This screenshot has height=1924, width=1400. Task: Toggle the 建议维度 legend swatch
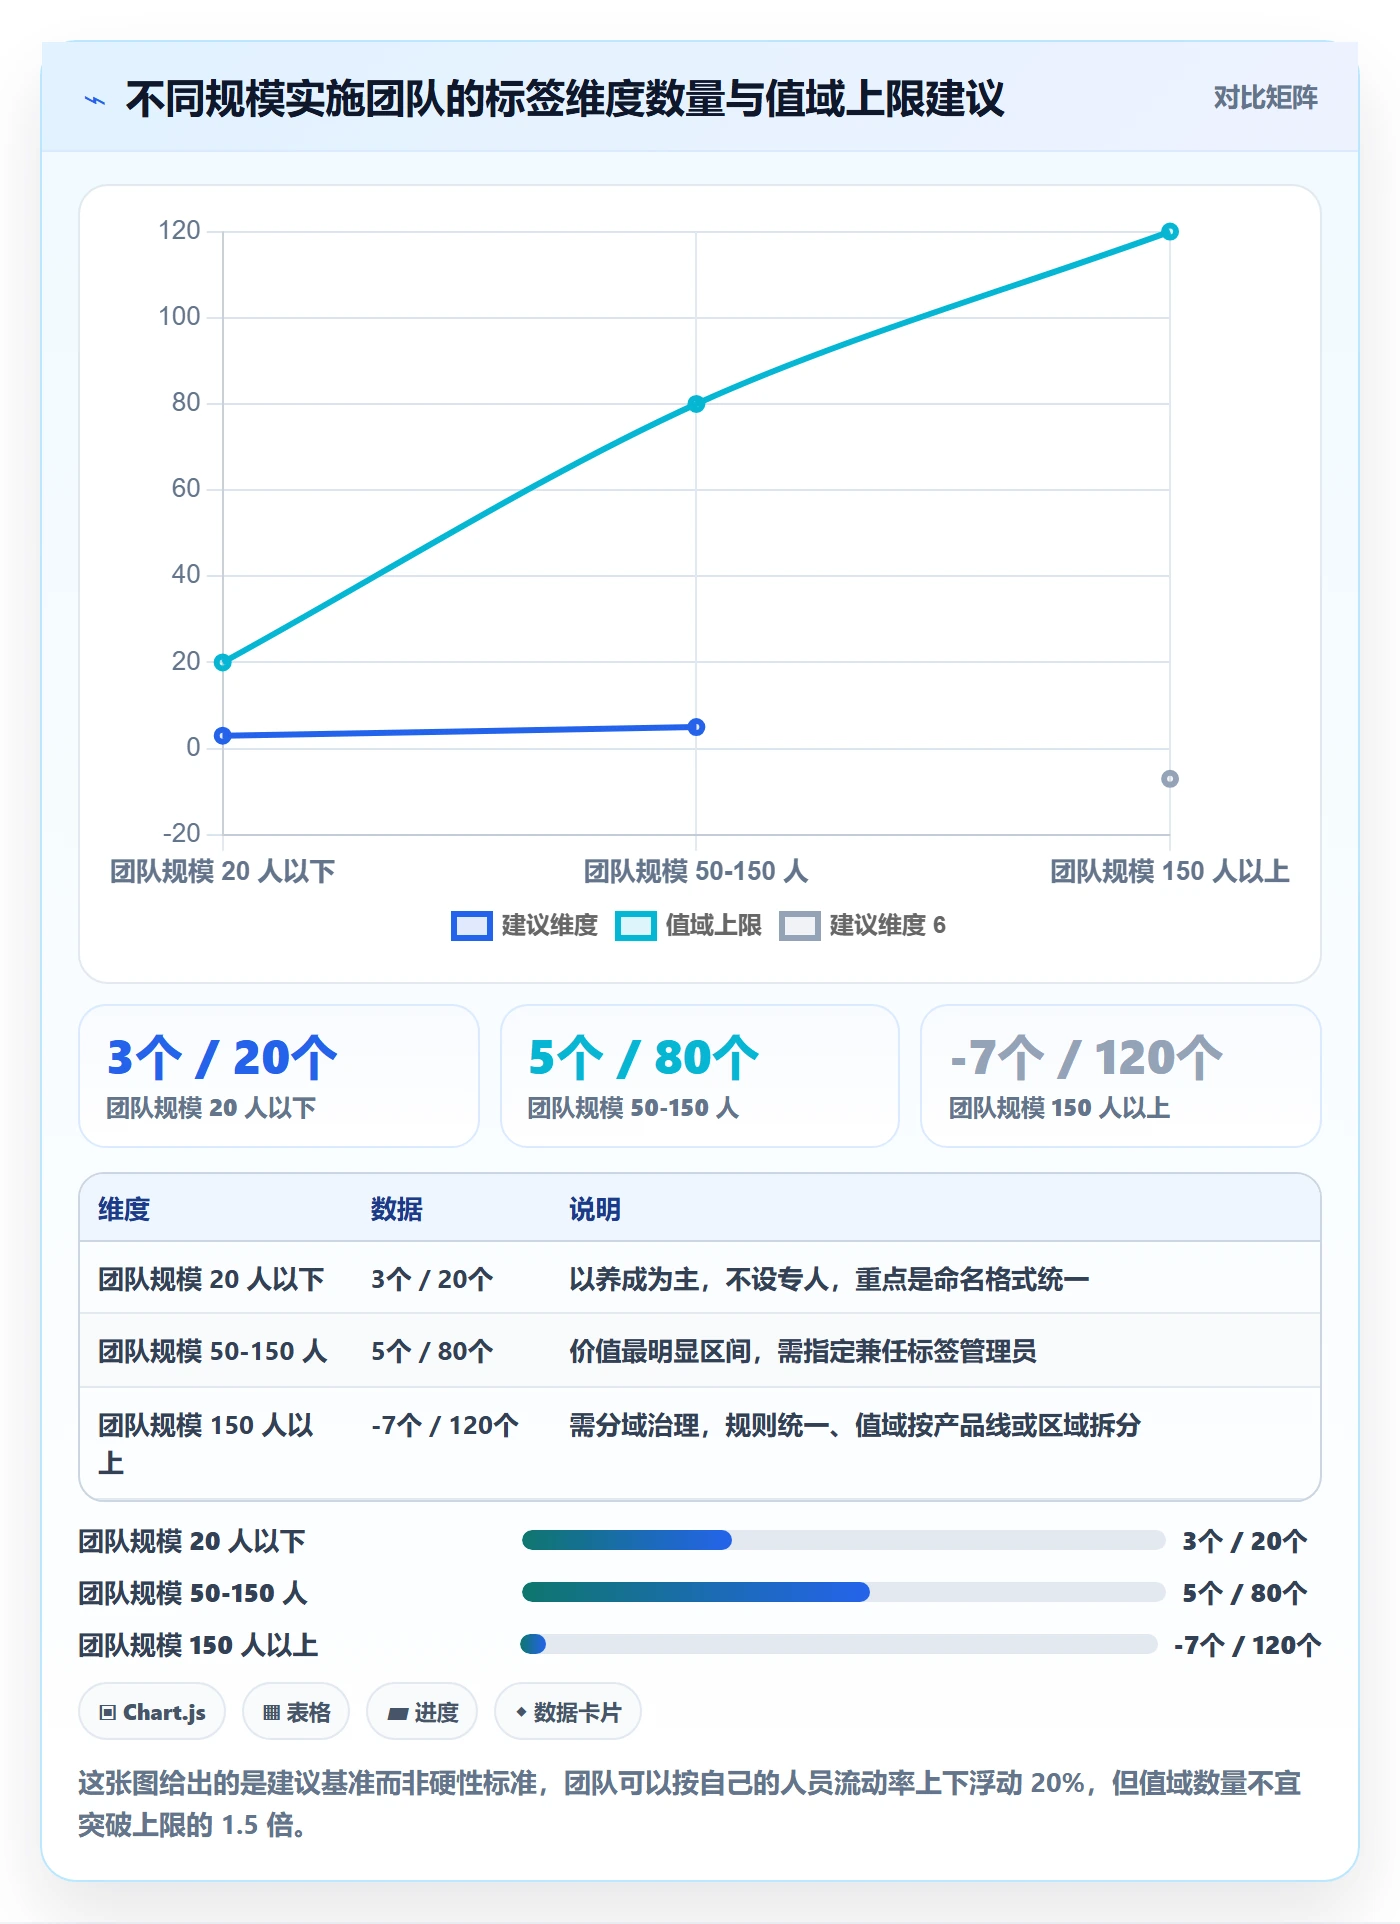pos(471,926)
